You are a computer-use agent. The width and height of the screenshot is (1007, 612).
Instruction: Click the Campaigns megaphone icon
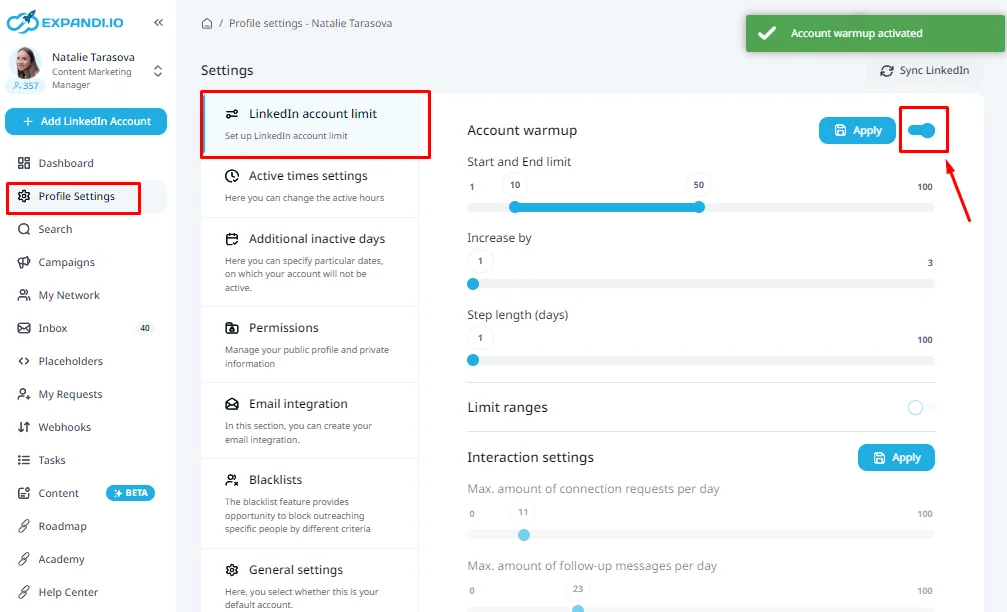[x=24, y=262]
